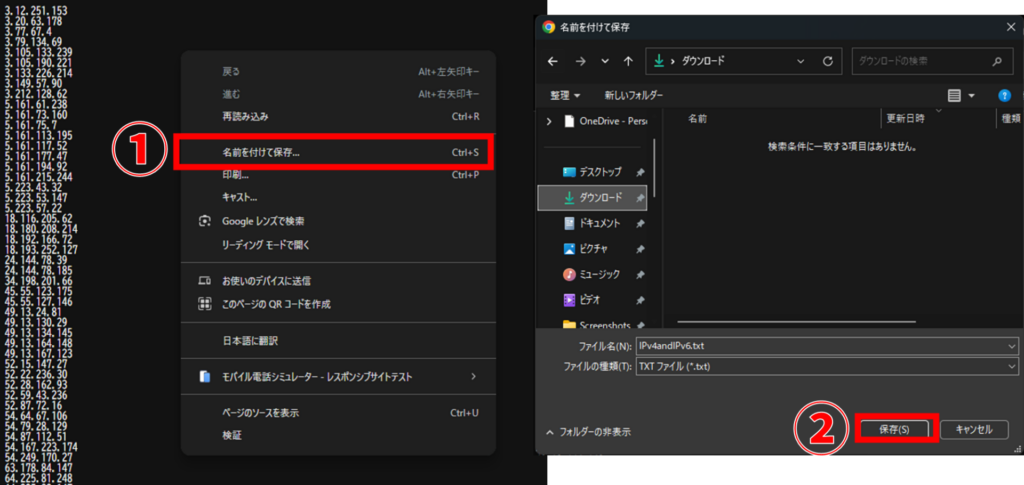The height and width of the screenshot is (485, 1024).
Task: Choose お使いのデバイスに送信 menu entry
Action: (338, 281)
